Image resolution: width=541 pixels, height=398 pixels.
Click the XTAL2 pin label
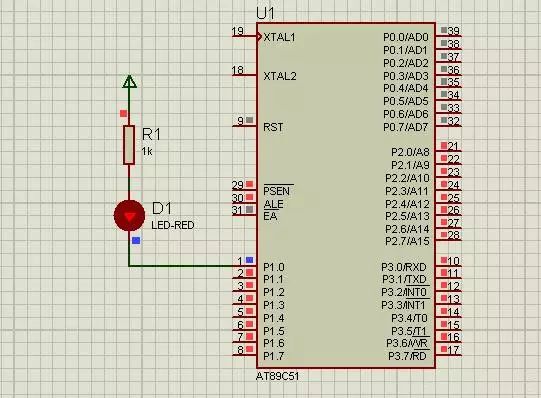(280, 76)
